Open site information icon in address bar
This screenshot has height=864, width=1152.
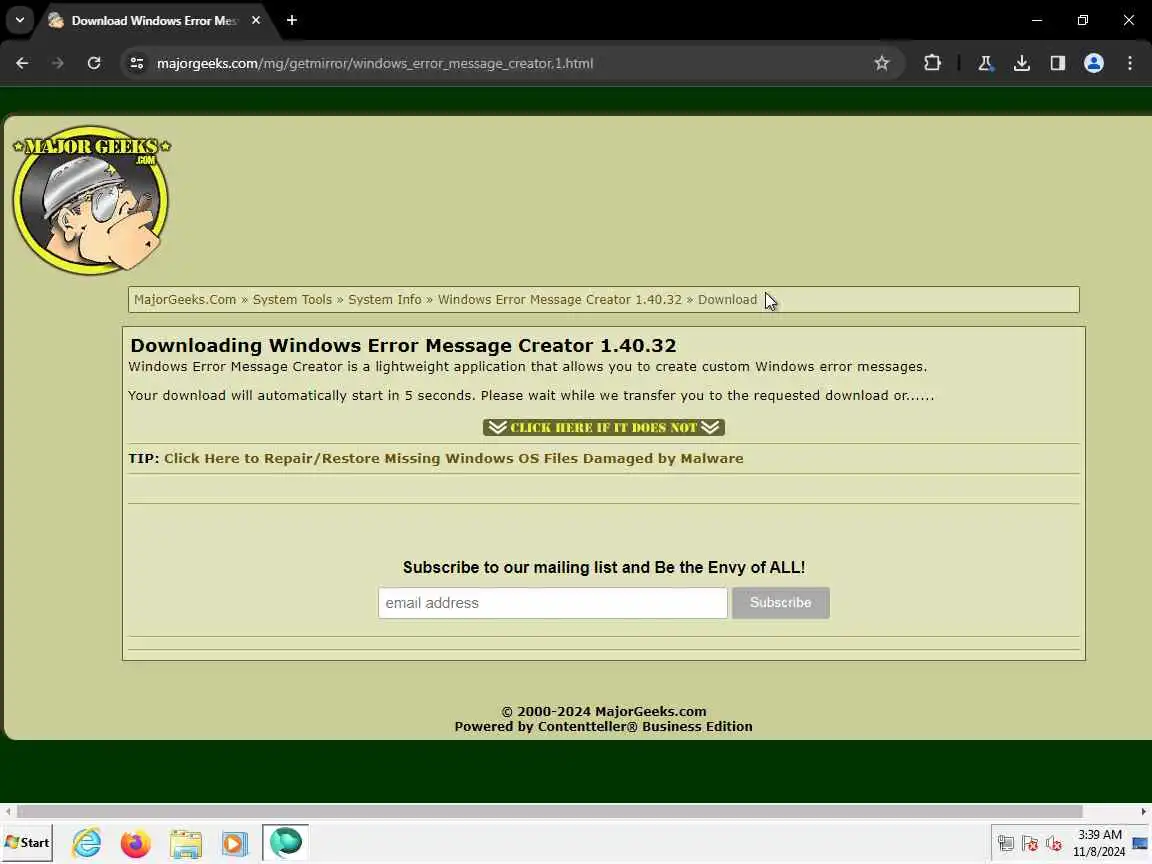point(137,63)
